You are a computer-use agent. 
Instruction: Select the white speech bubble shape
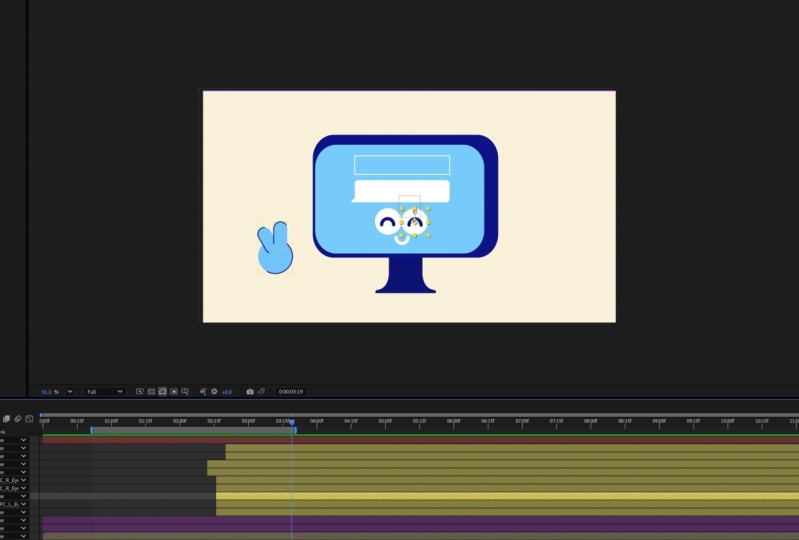coord(401,191)
